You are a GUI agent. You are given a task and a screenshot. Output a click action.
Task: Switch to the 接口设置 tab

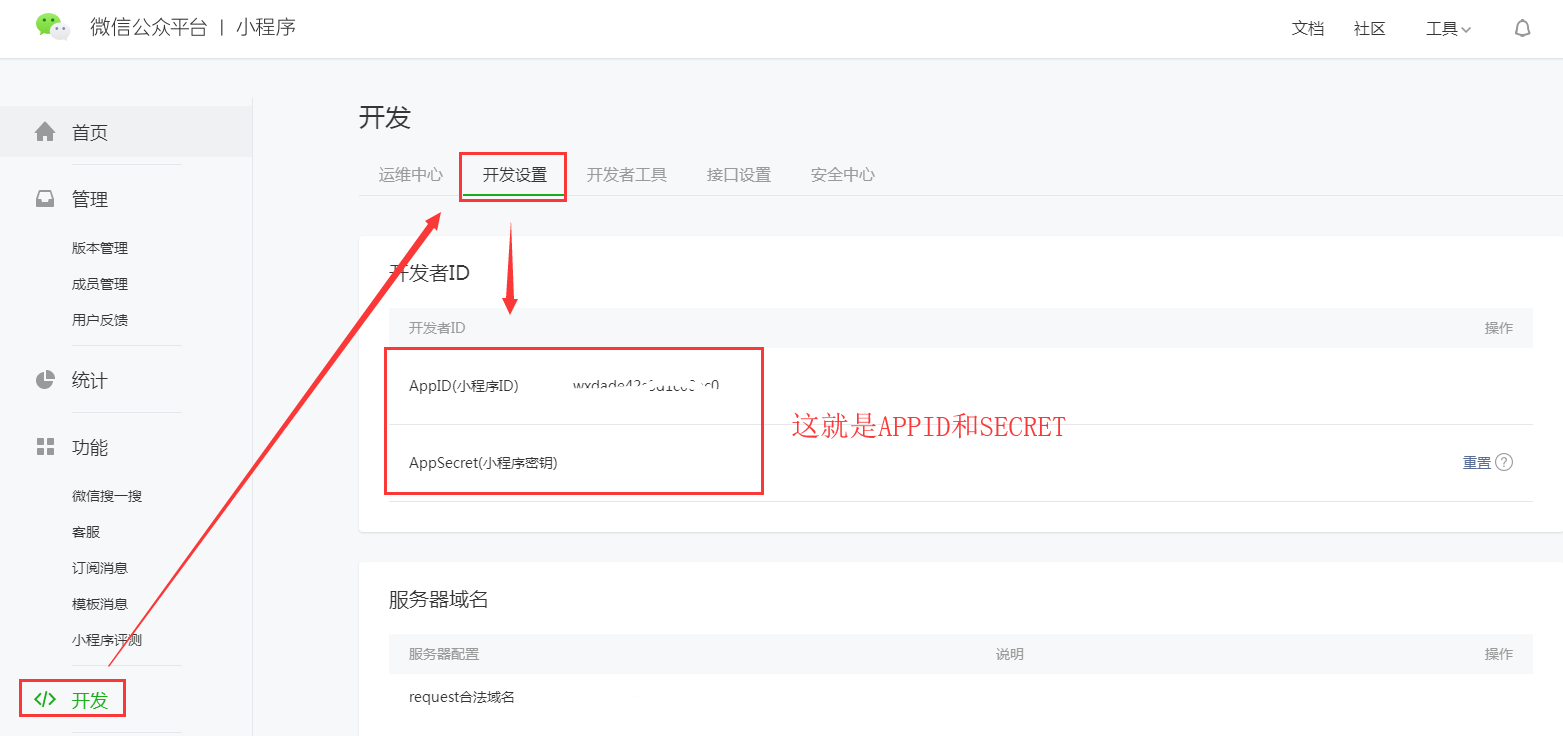(738, 174)
